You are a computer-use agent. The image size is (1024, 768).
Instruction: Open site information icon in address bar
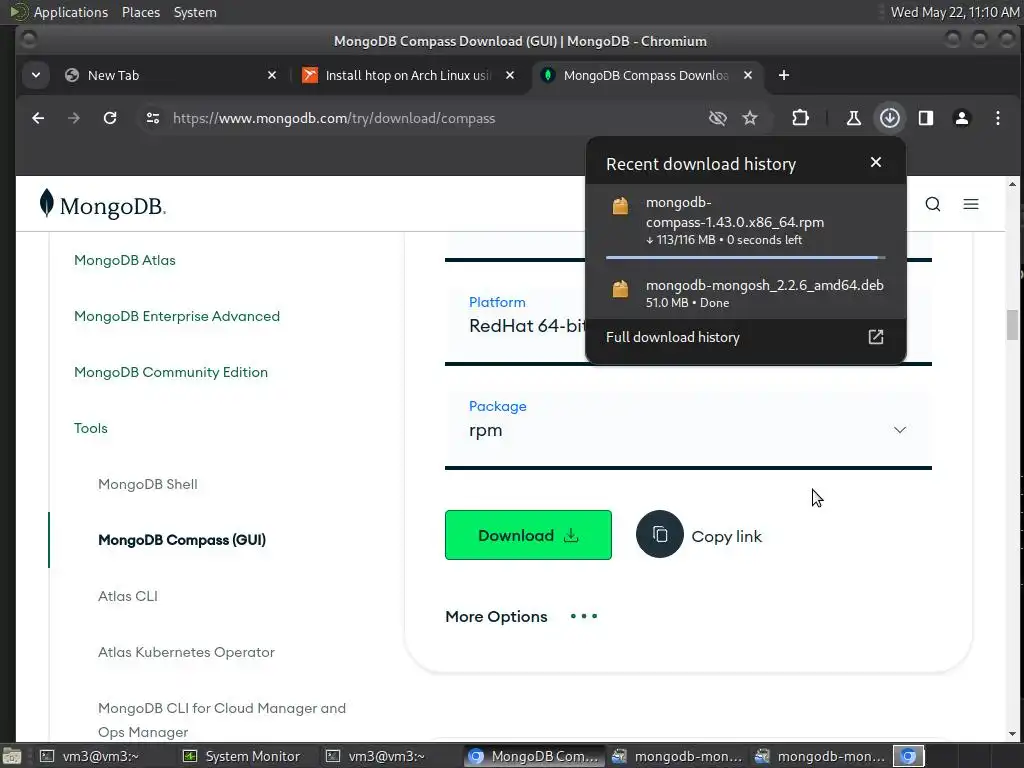[x=153, y=118]
